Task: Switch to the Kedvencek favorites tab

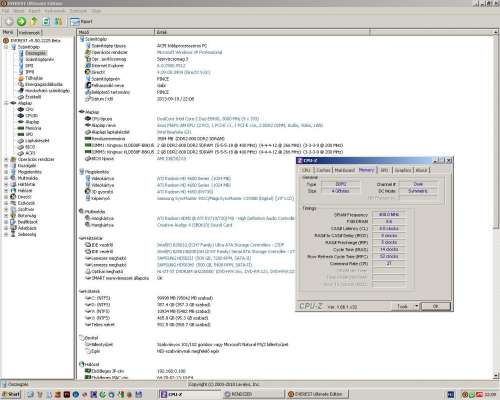Action: pyautogui.click(x=29, y=33)
